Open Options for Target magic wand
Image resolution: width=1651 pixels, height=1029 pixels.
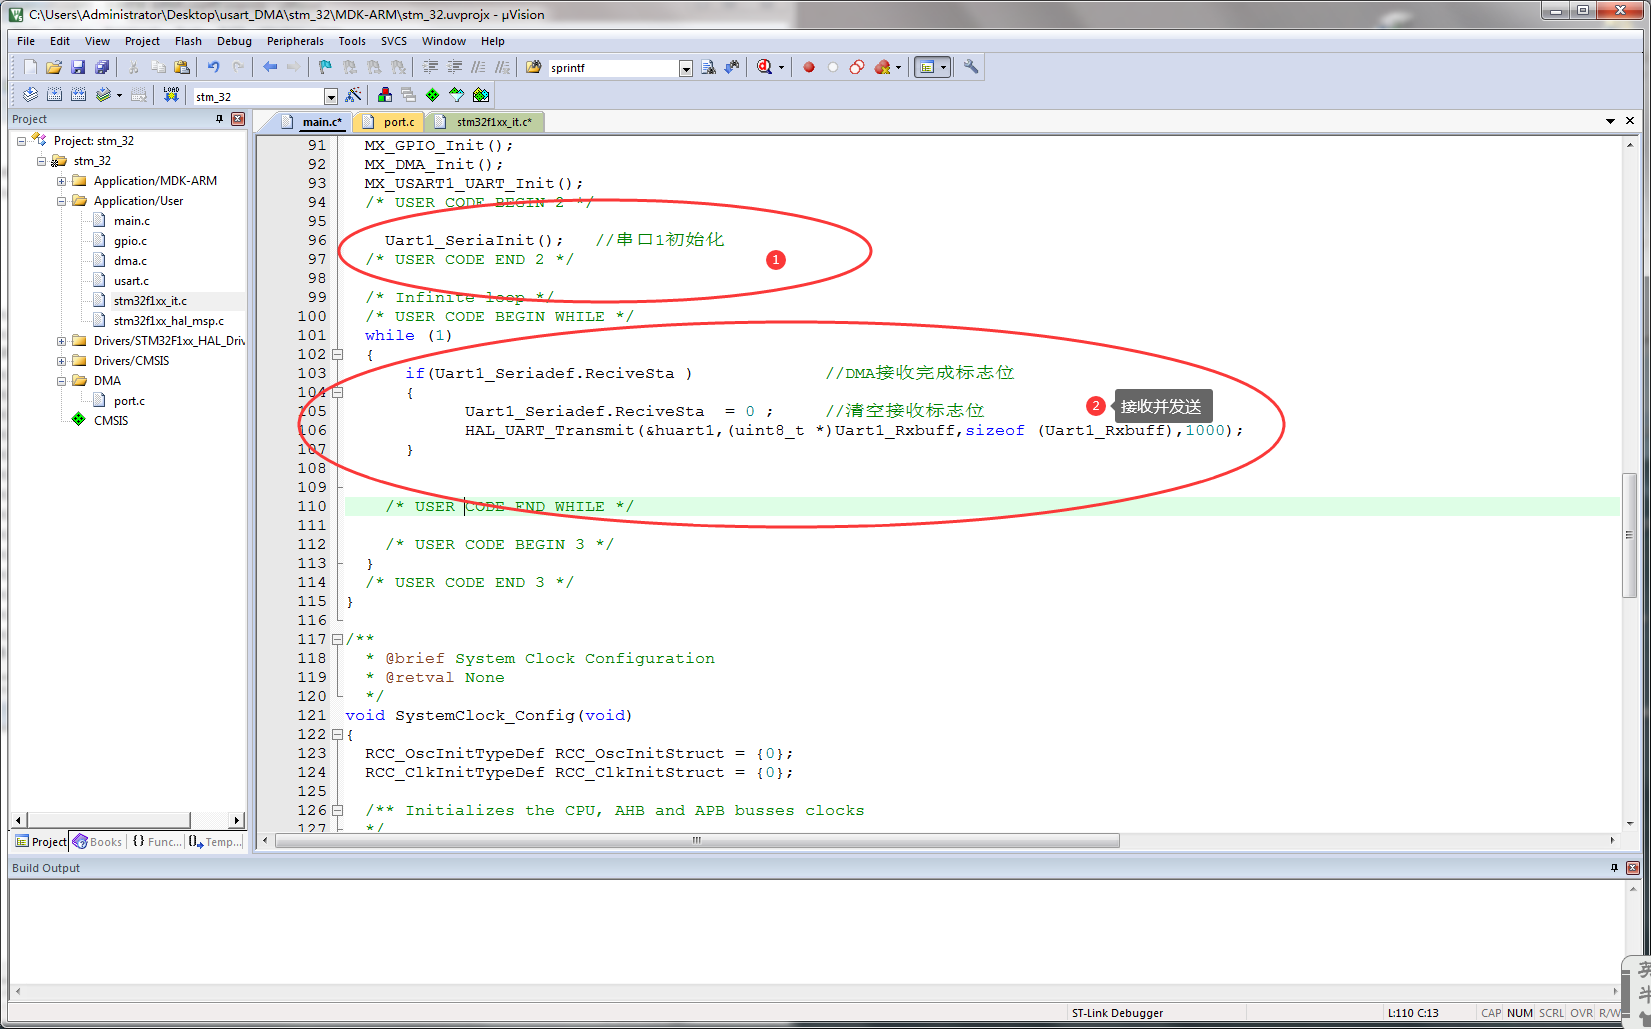pyautogui.click(x=353, y=95)
